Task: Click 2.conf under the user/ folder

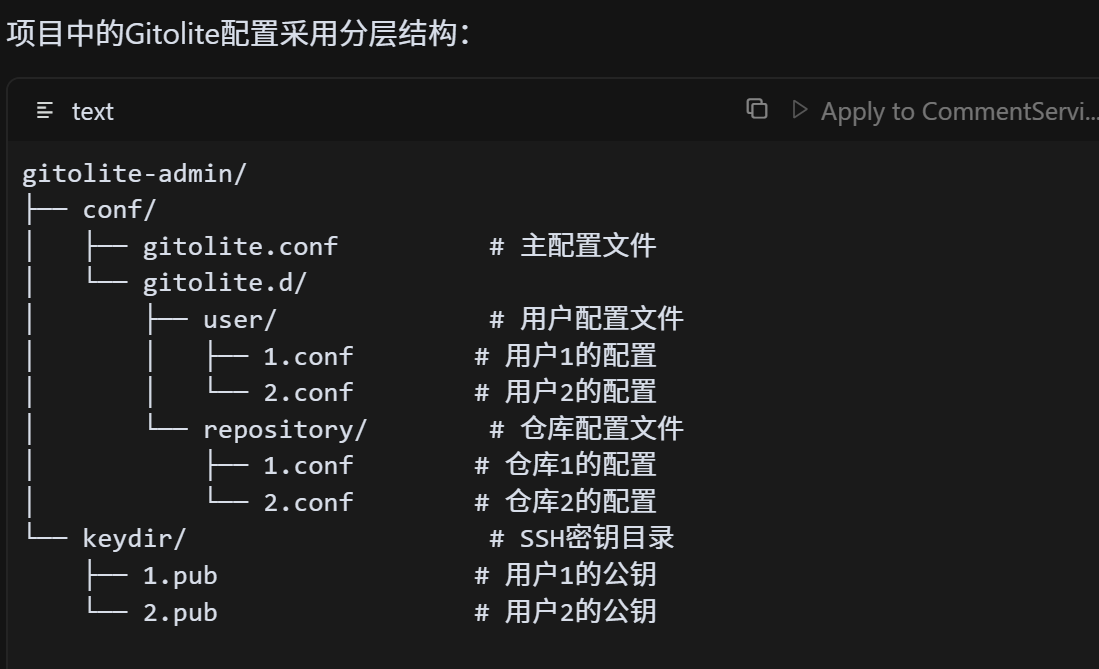Action: [308, 392]
